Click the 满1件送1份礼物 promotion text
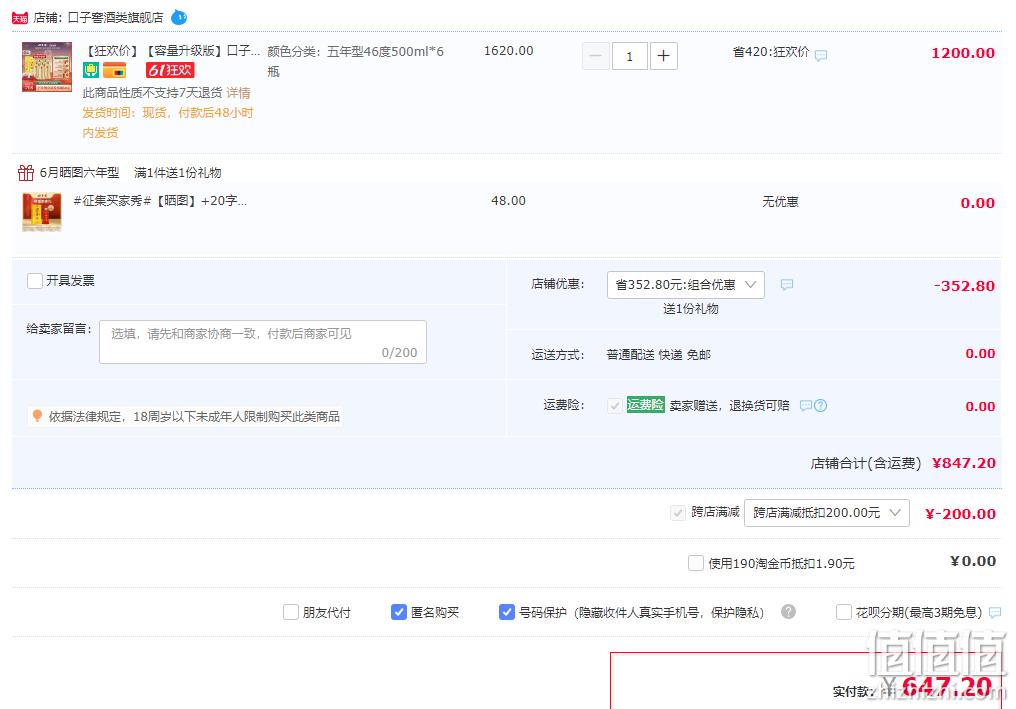 pos(178,172)
